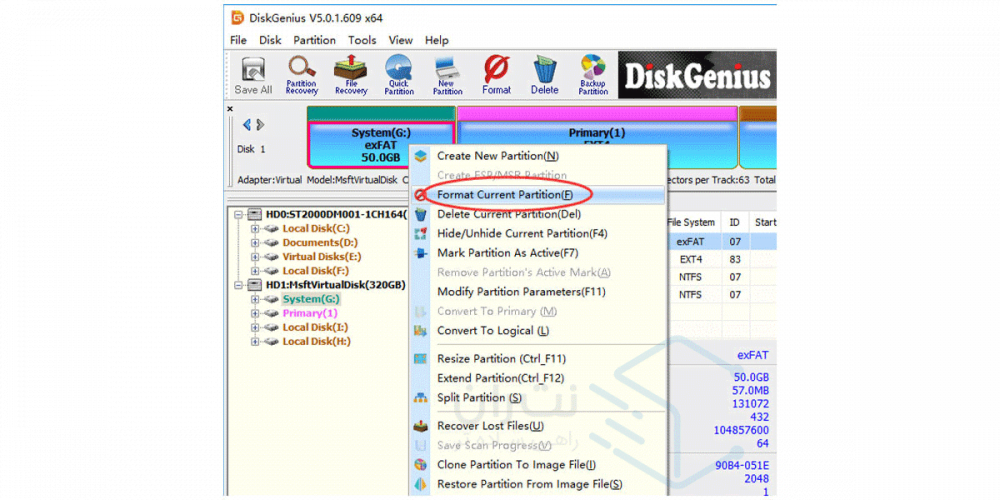Click the Delete trash can icon
This screenshot has height=500, width=1000.
[545, 75]
